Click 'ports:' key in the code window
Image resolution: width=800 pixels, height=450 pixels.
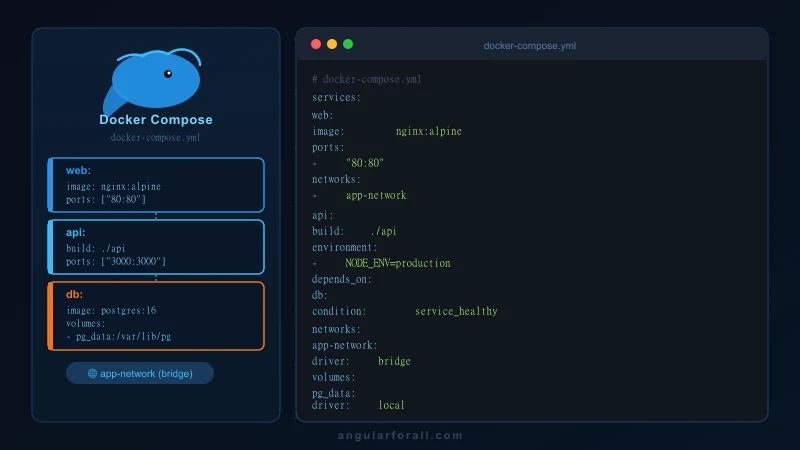[328, 147]
